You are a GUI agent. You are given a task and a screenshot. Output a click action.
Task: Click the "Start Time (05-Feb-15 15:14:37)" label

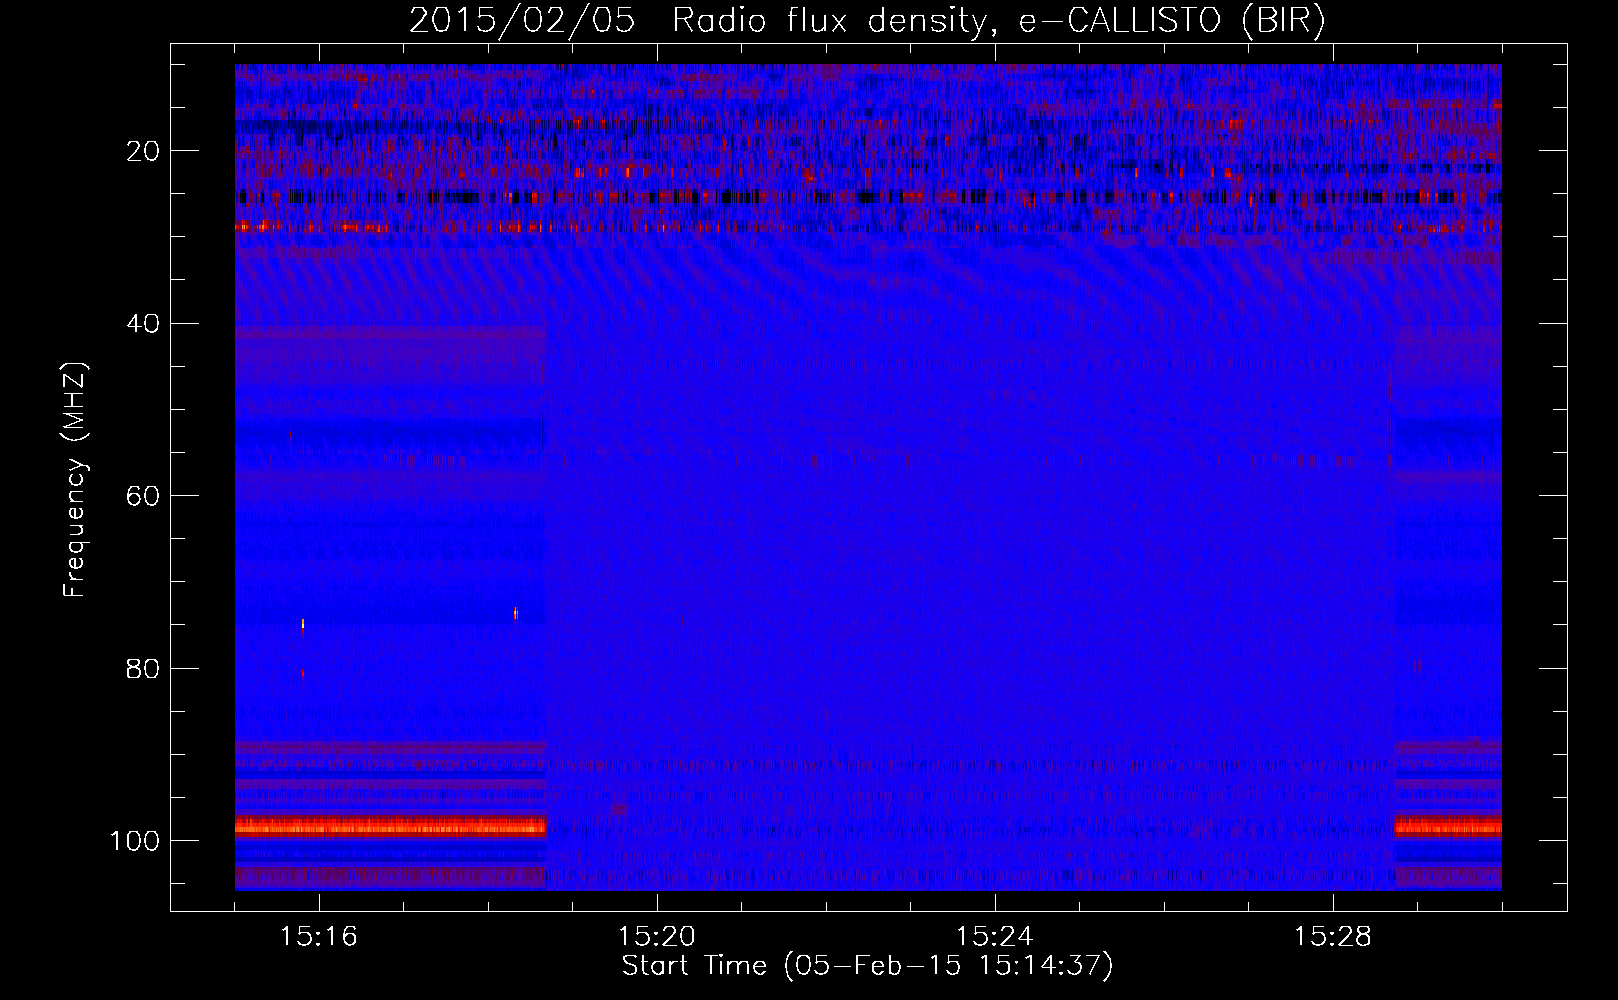pos(867,966)
